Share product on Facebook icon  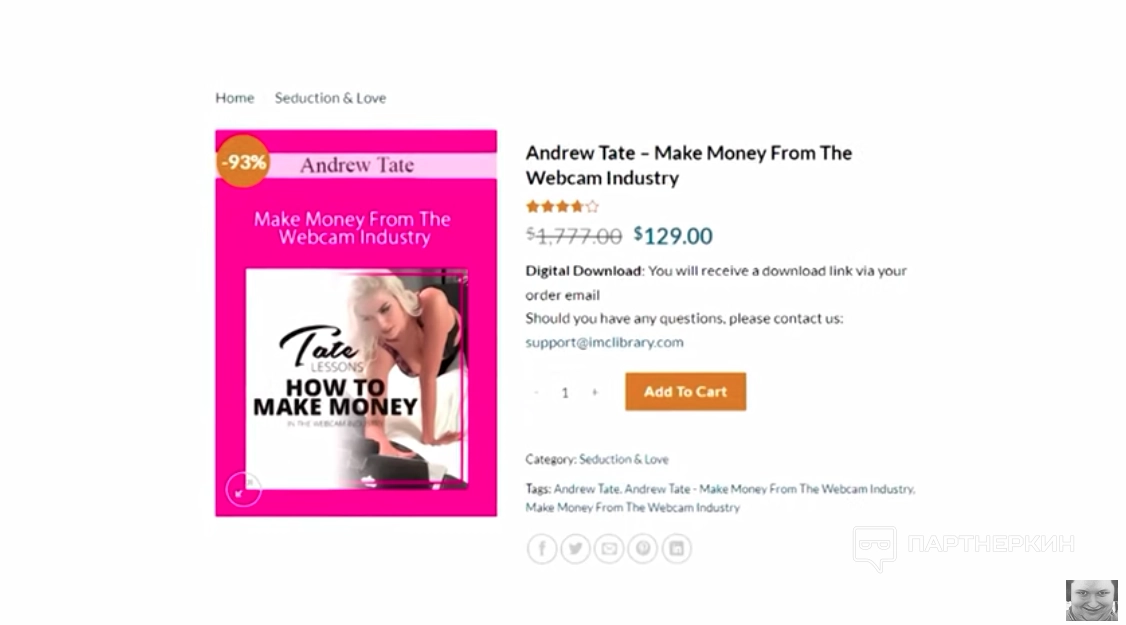(542, 549)
